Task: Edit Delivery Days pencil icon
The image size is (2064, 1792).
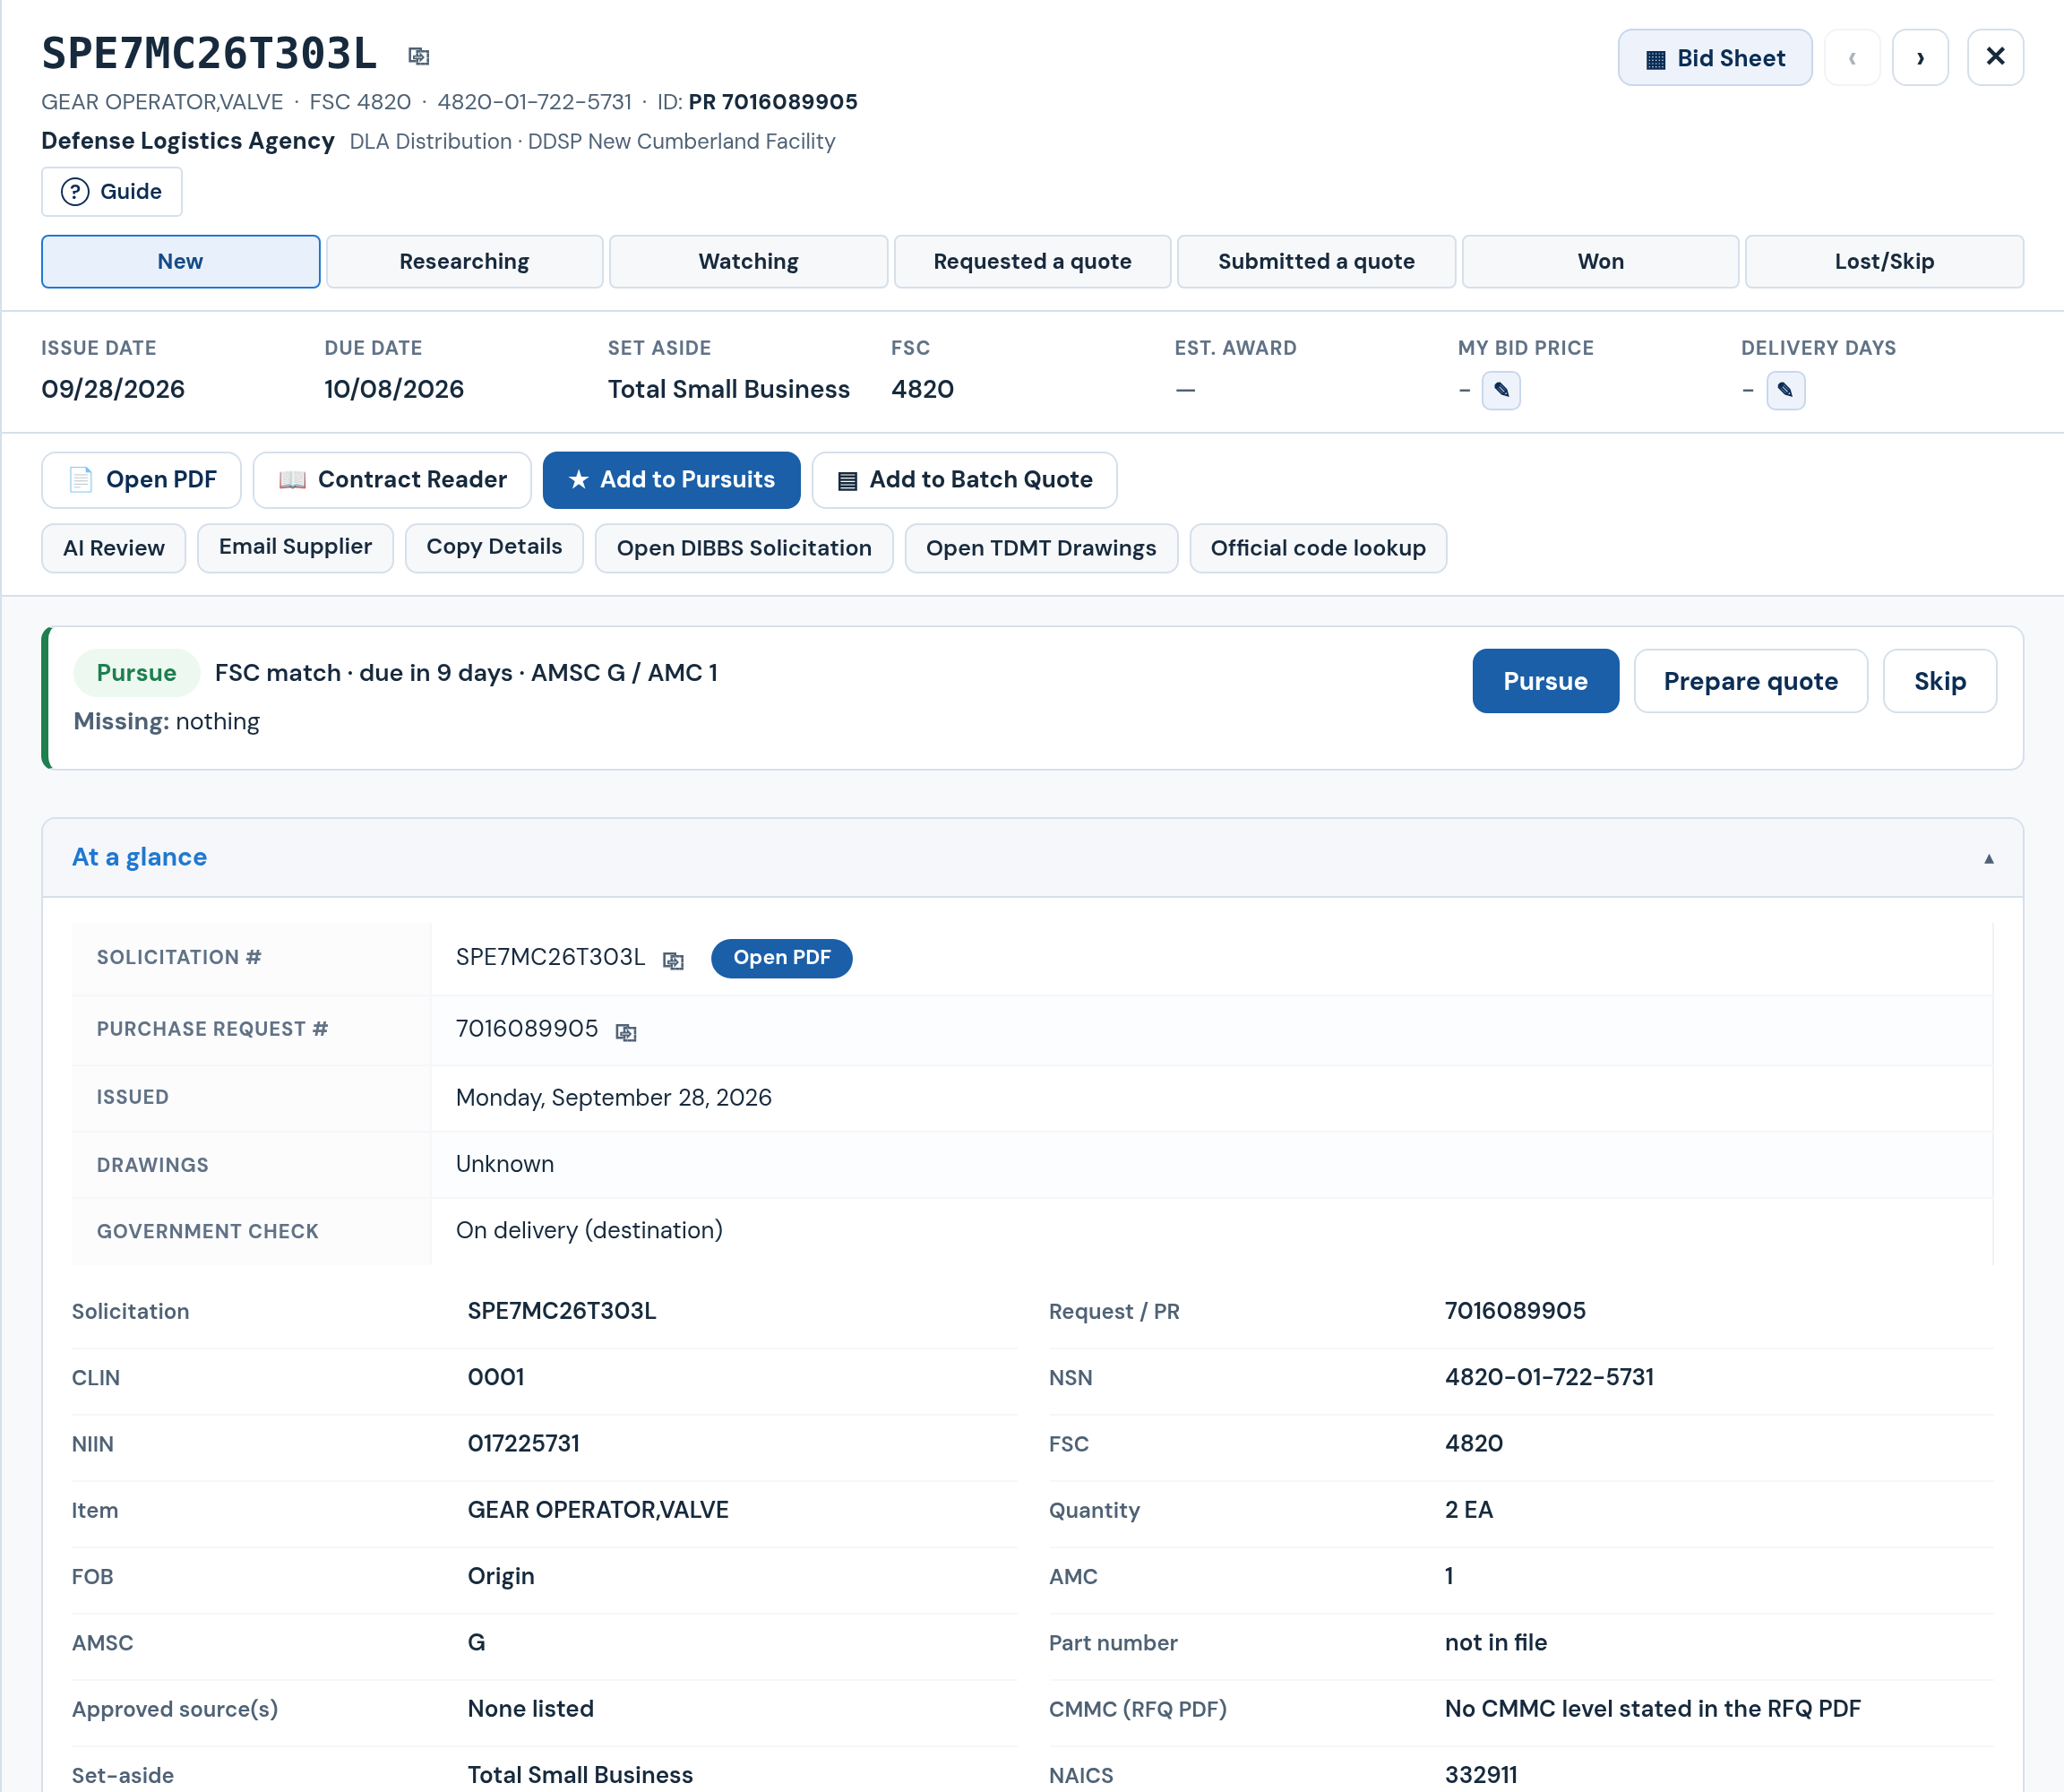Action: [1785, 390]
